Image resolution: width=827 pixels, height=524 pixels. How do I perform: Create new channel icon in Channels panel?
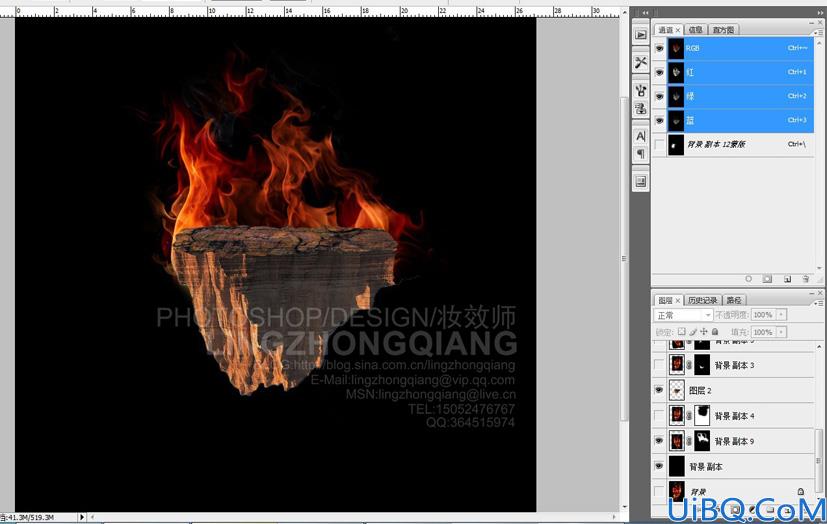click(x=787, y=279)
